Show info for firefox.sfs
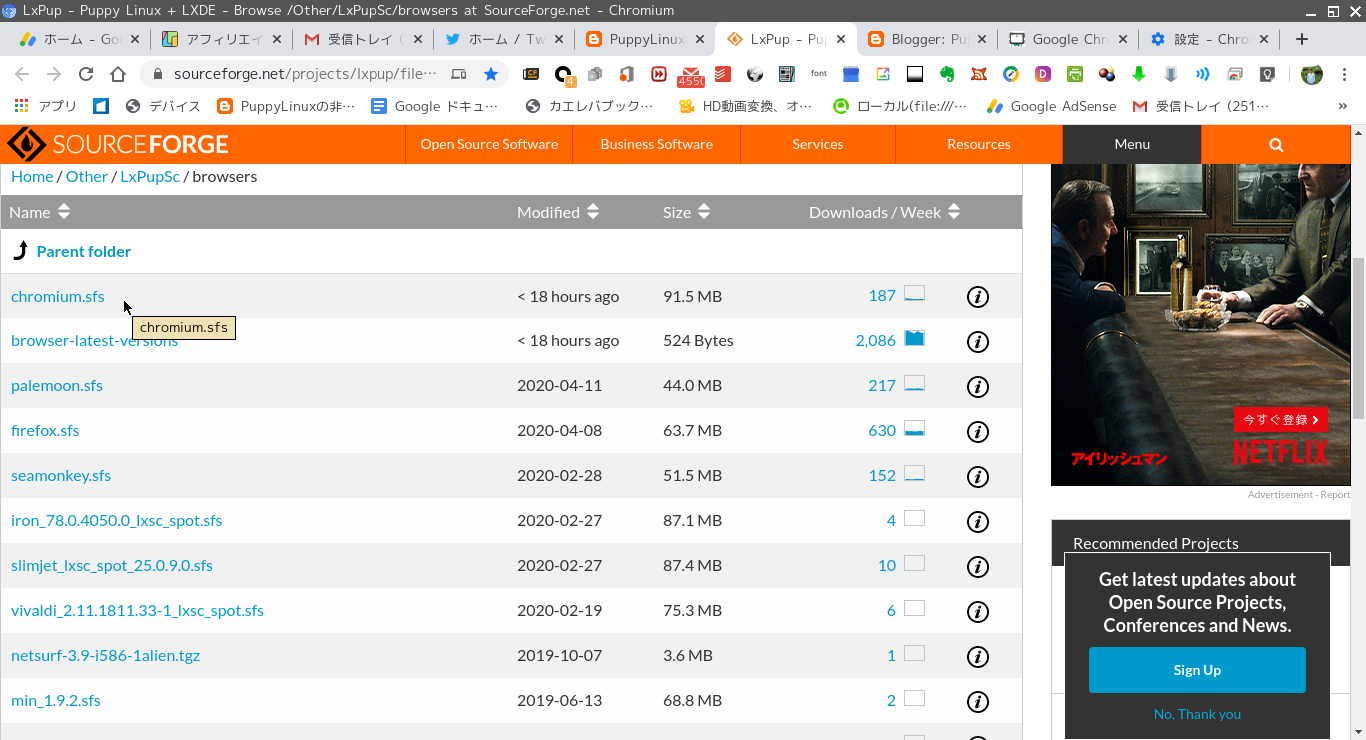 [x=978, y=432]
